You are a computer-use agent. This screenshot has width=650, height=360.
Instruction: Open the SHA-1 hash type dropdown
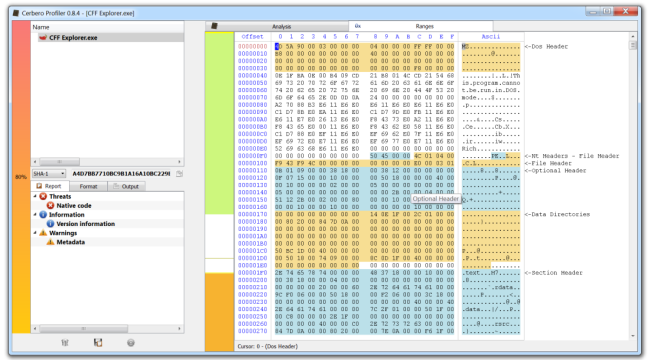[49, 174]
